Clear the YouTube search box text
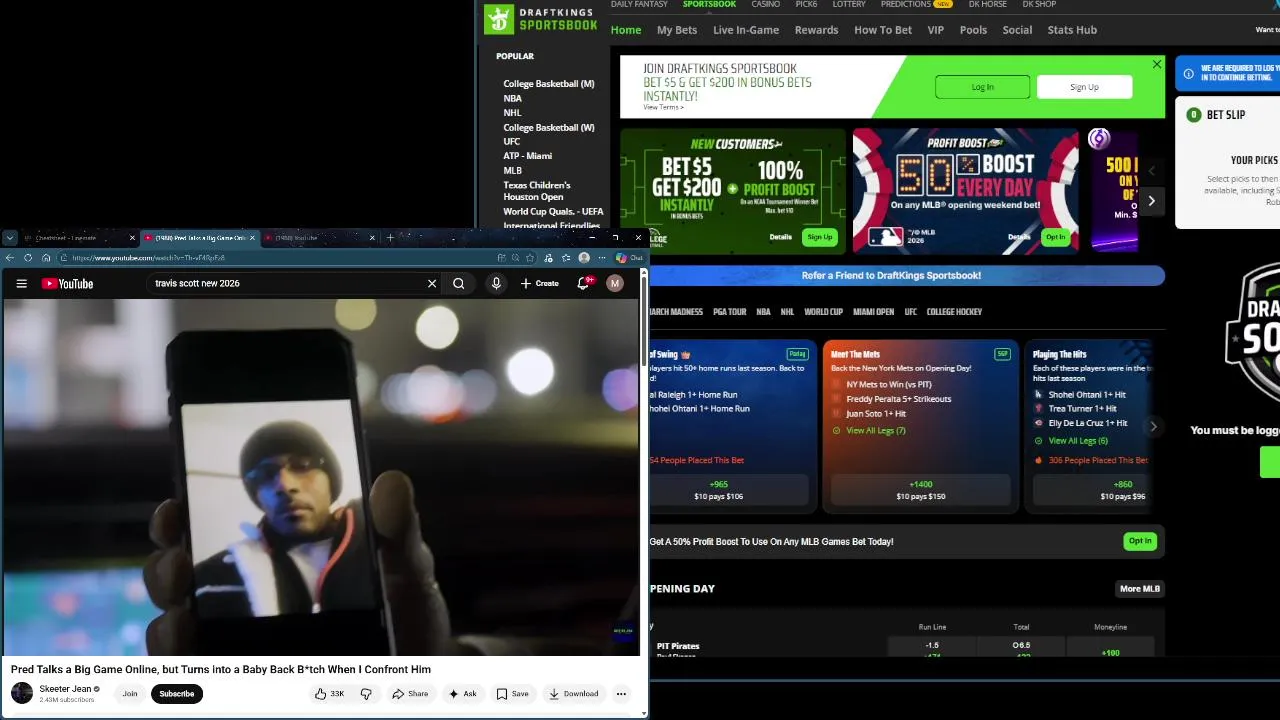Viewport: 1280px width, 720px height. coord(432,284)
